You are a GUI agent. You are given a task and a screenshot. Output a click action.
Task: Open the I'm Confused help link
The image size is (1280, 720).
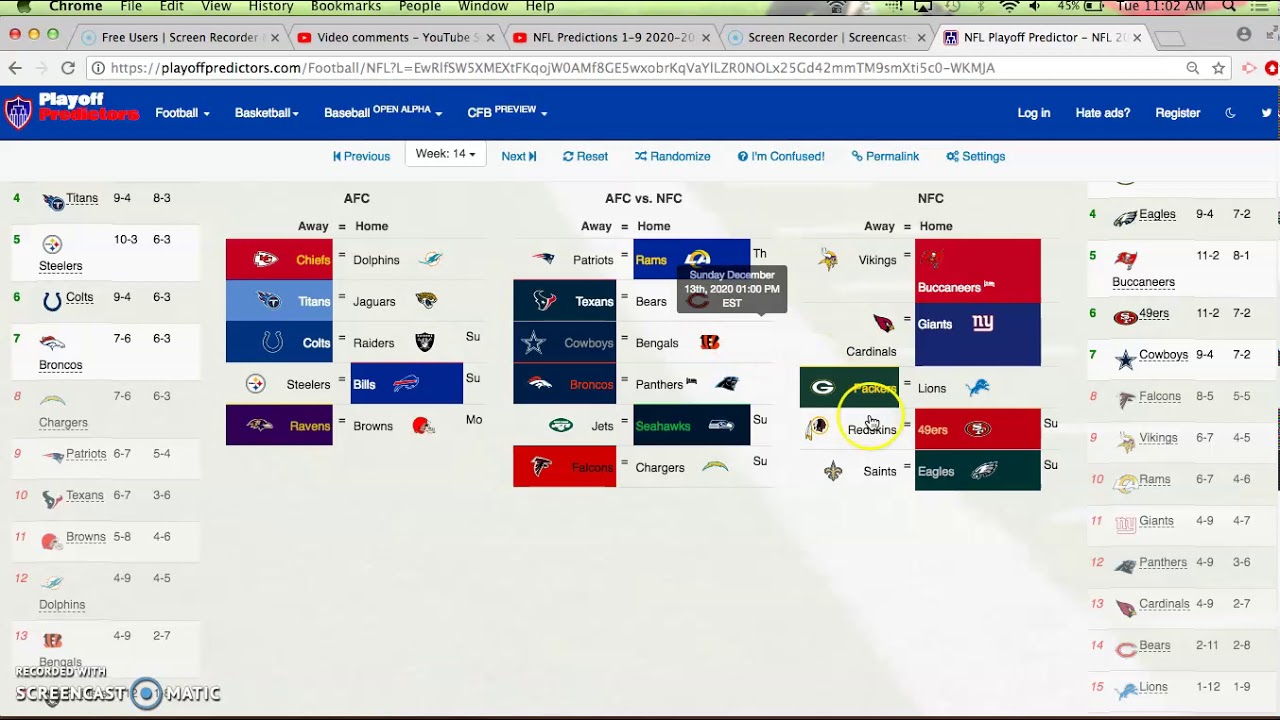click(781, 156)
